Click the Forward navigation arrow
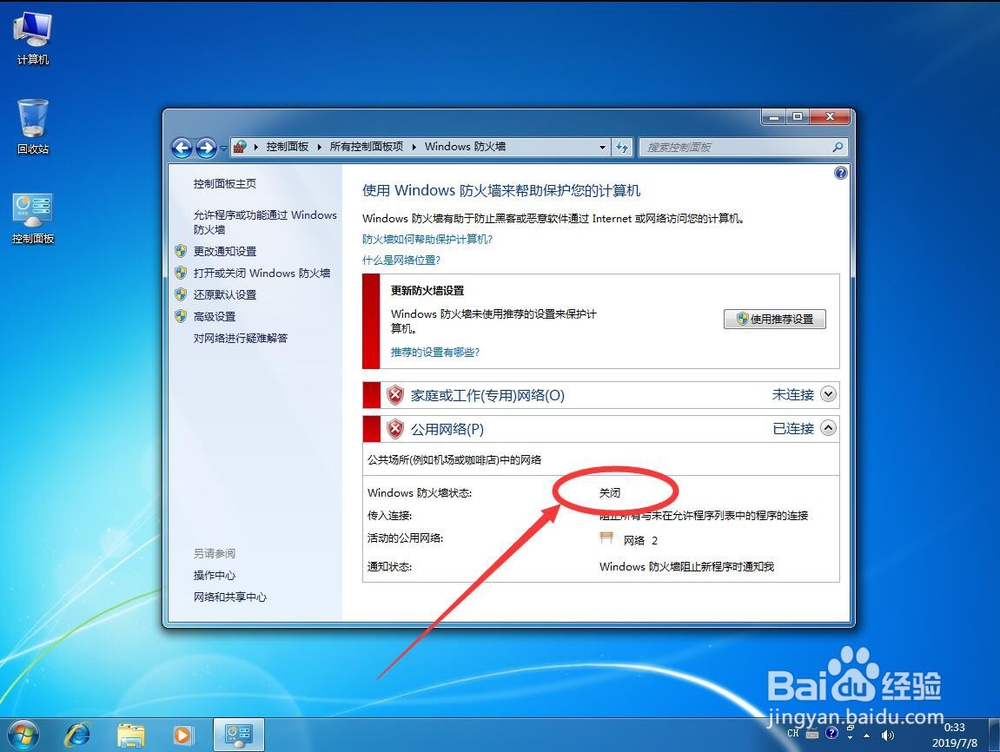 (206, 148)
